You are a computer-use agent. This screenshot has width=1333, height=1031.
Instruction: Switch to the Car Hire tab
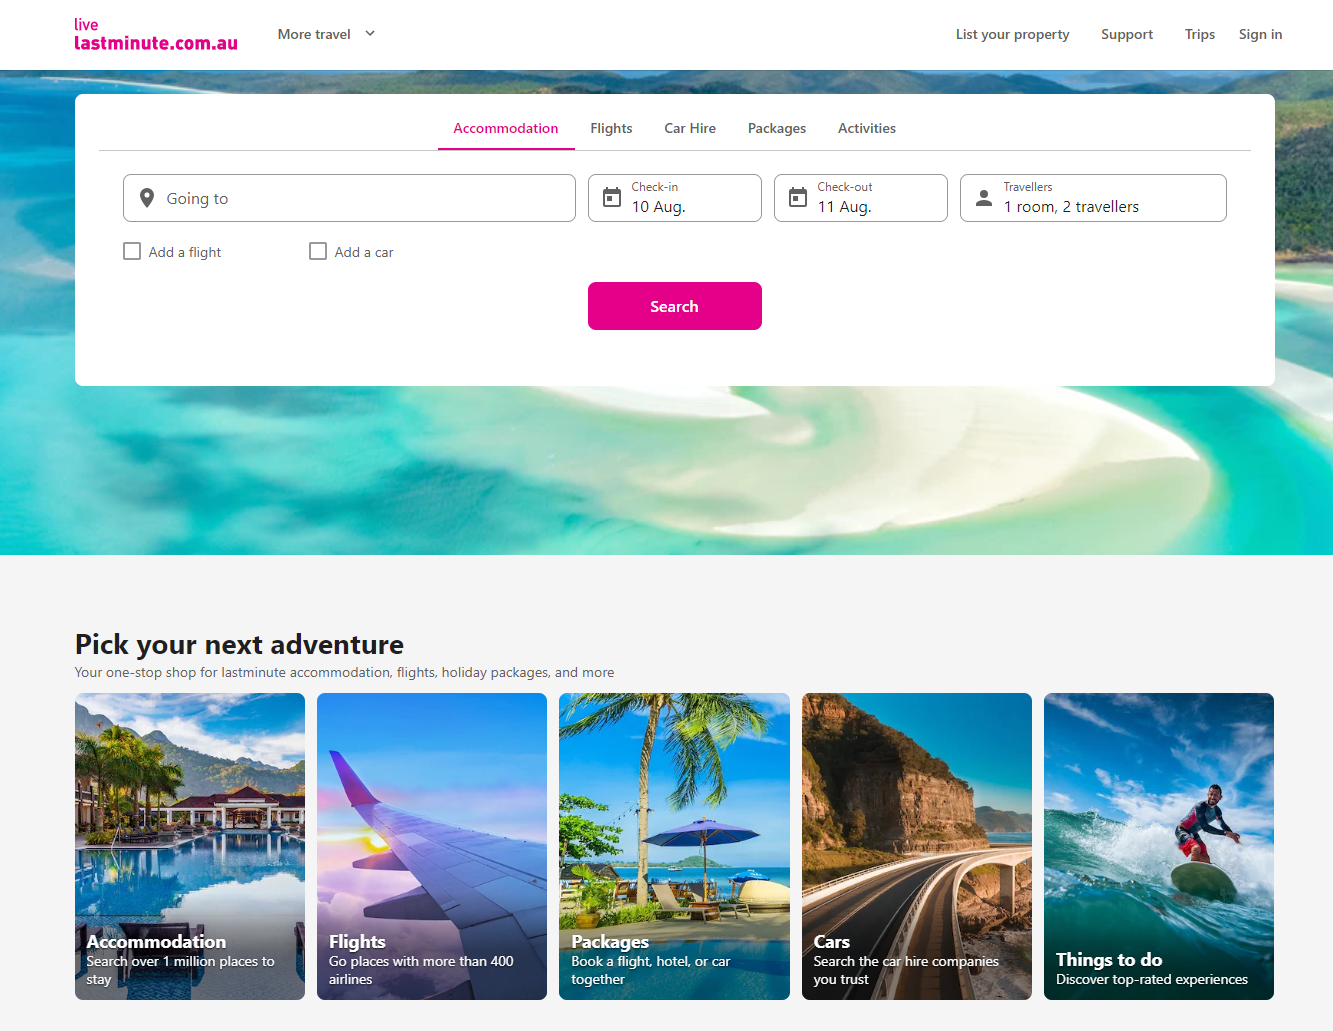[690, 128]
